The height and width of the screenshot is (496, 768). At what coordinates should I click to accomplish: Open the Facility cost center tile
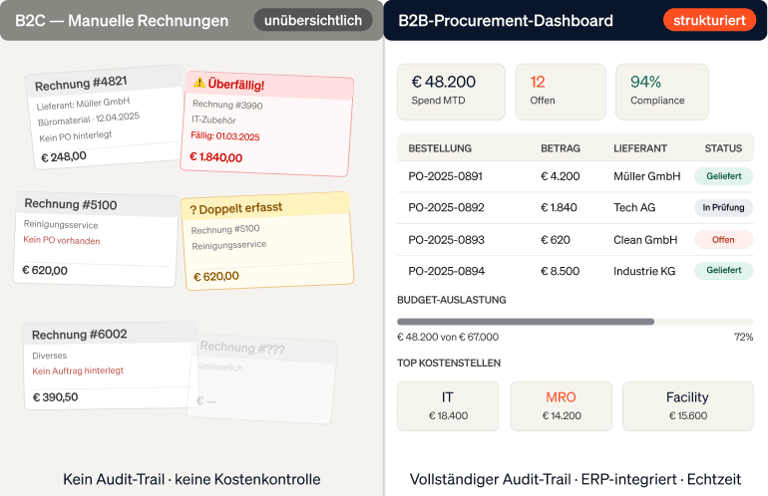[688, 406]
